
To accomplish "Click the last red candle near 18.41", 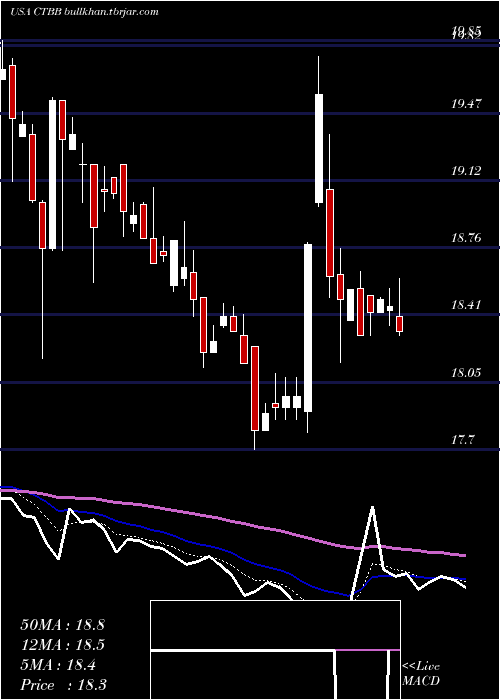I will tap(400, 324).
